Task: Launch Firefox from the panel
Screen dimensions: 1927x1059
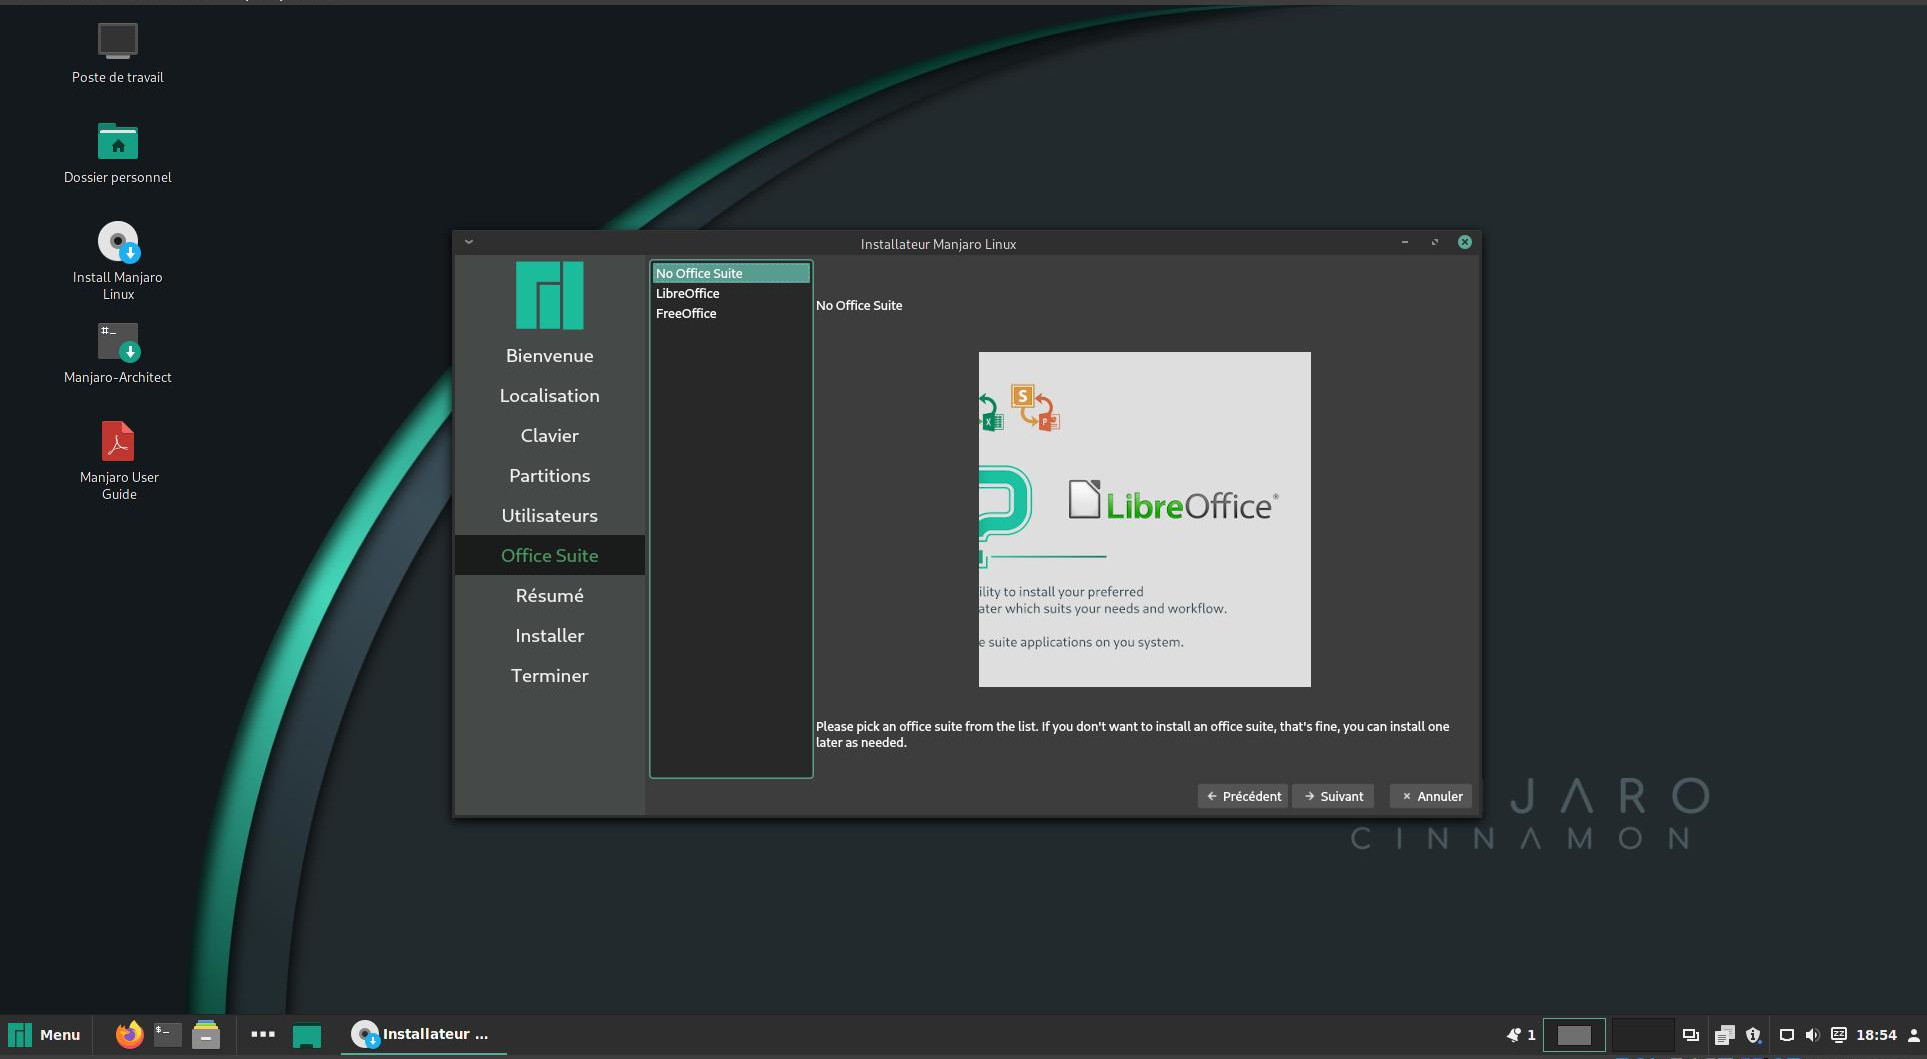Action: 129,1035
